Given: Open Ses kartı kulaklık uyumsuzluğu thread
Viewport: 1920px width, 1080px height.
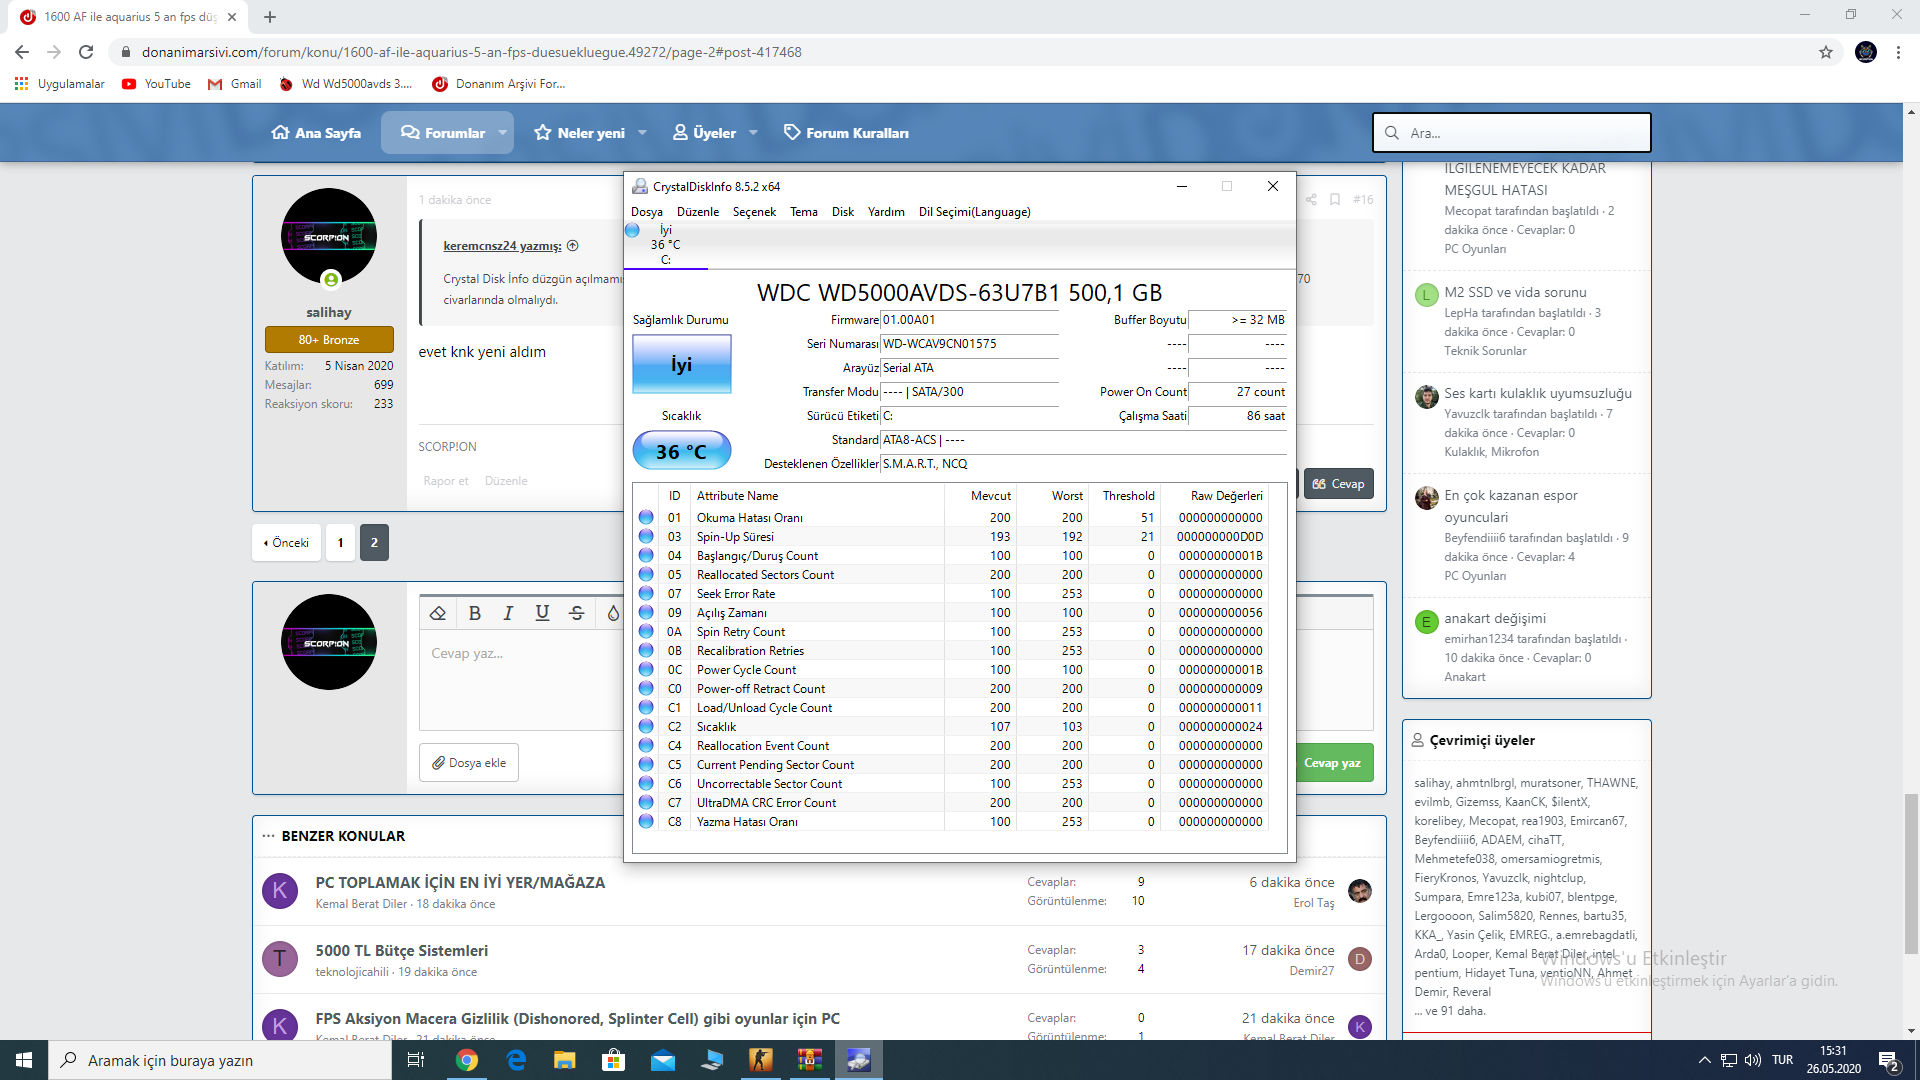Looking at the screenshot, I should pyautogui.click(x=1538, y=394).
